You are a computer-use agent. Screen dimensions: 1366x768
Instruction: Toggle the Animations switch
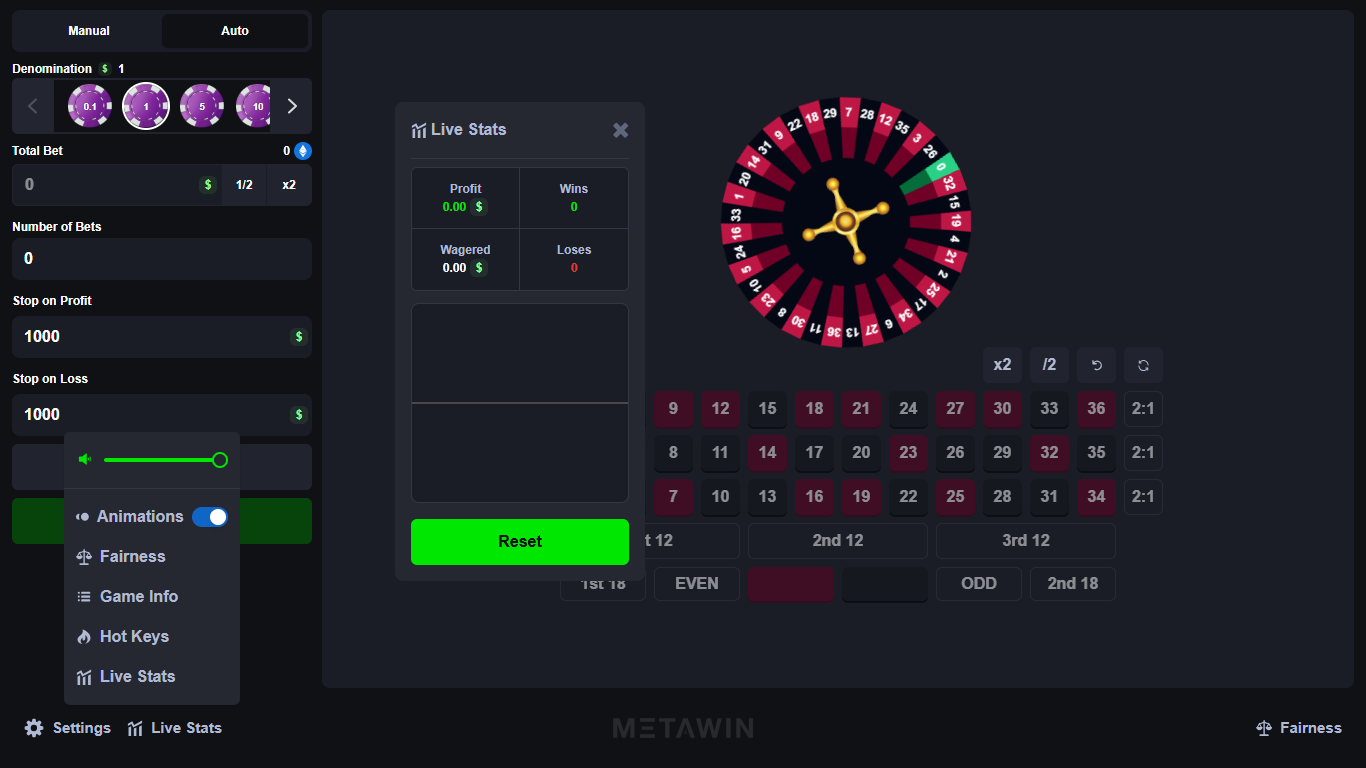coord(210,517)
